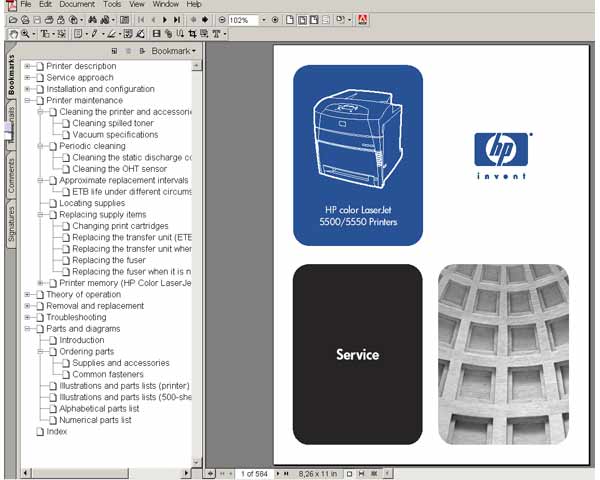Go to next page using toolbar arrow
The width and height of the screenshot is (600, 480).
tap(165, 20)
